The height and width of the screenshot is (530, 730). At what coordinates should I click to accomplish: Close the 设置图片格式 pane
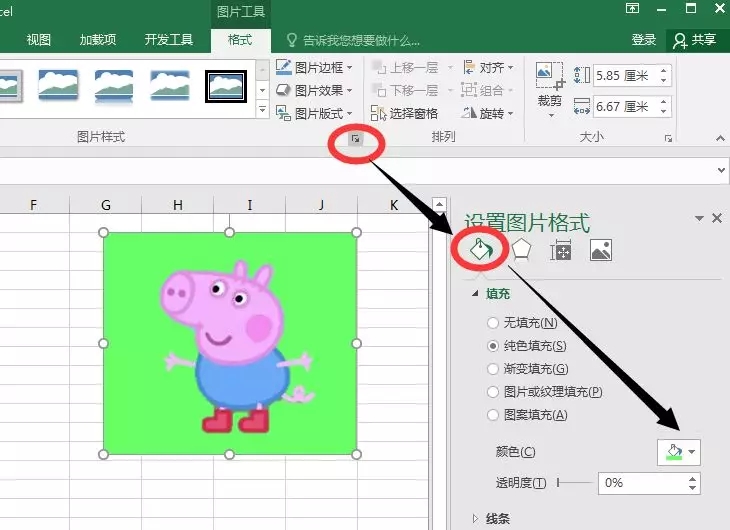(x=716, y=218)
